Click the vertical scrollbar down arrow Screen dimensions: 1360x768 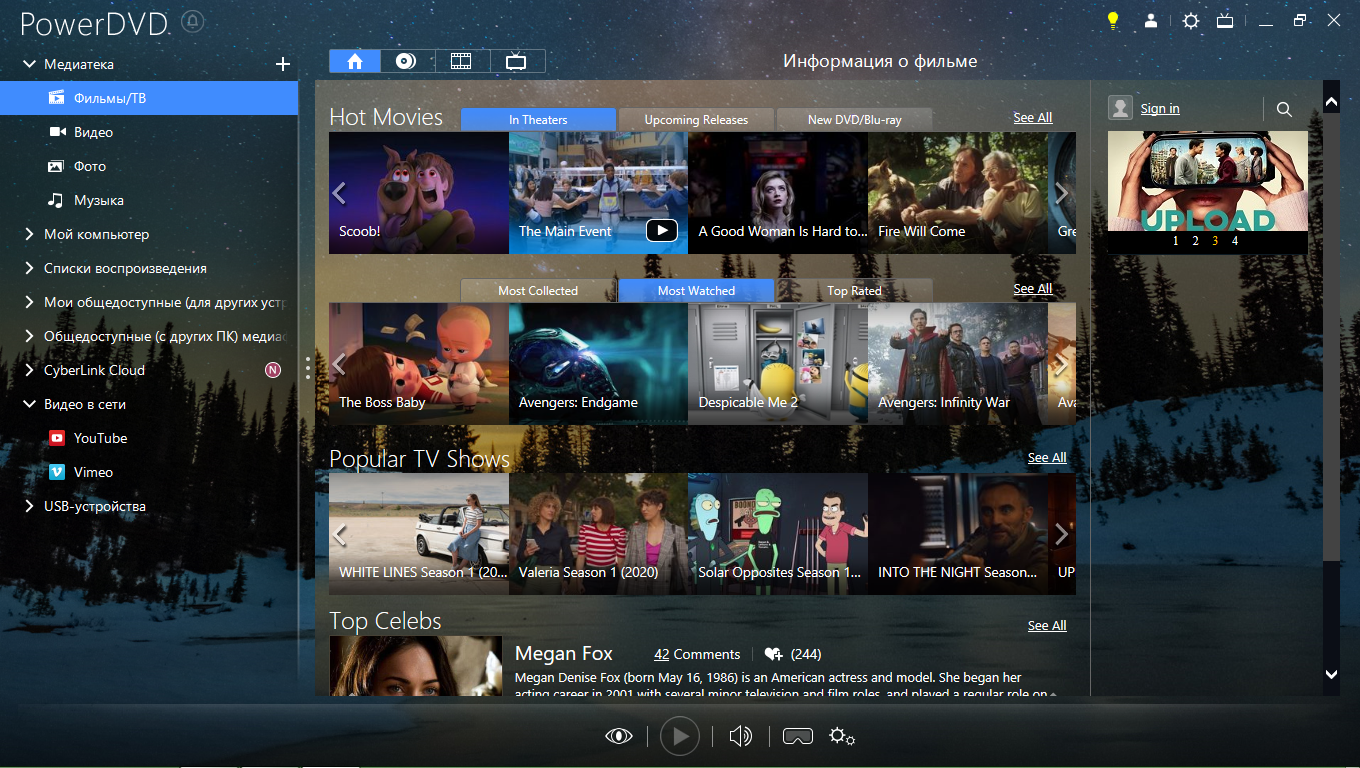(1331, 675)
